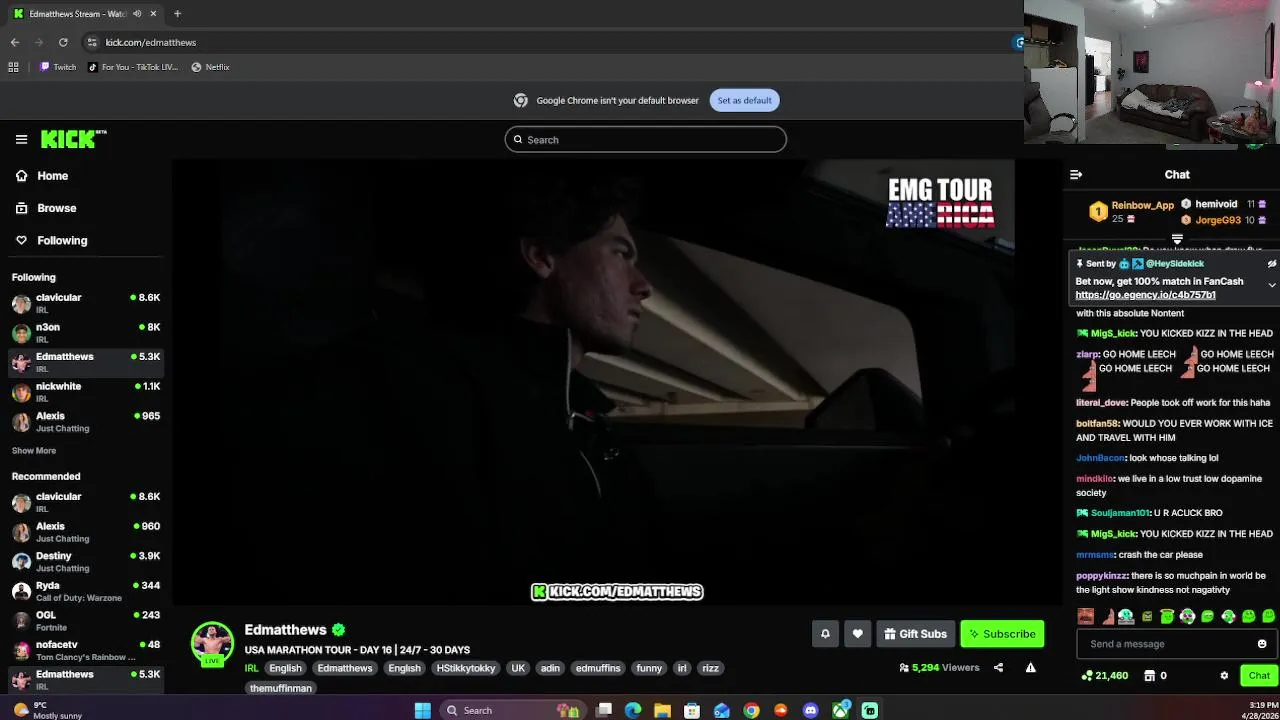
Task: Share the stream
Action: (998, 668)
